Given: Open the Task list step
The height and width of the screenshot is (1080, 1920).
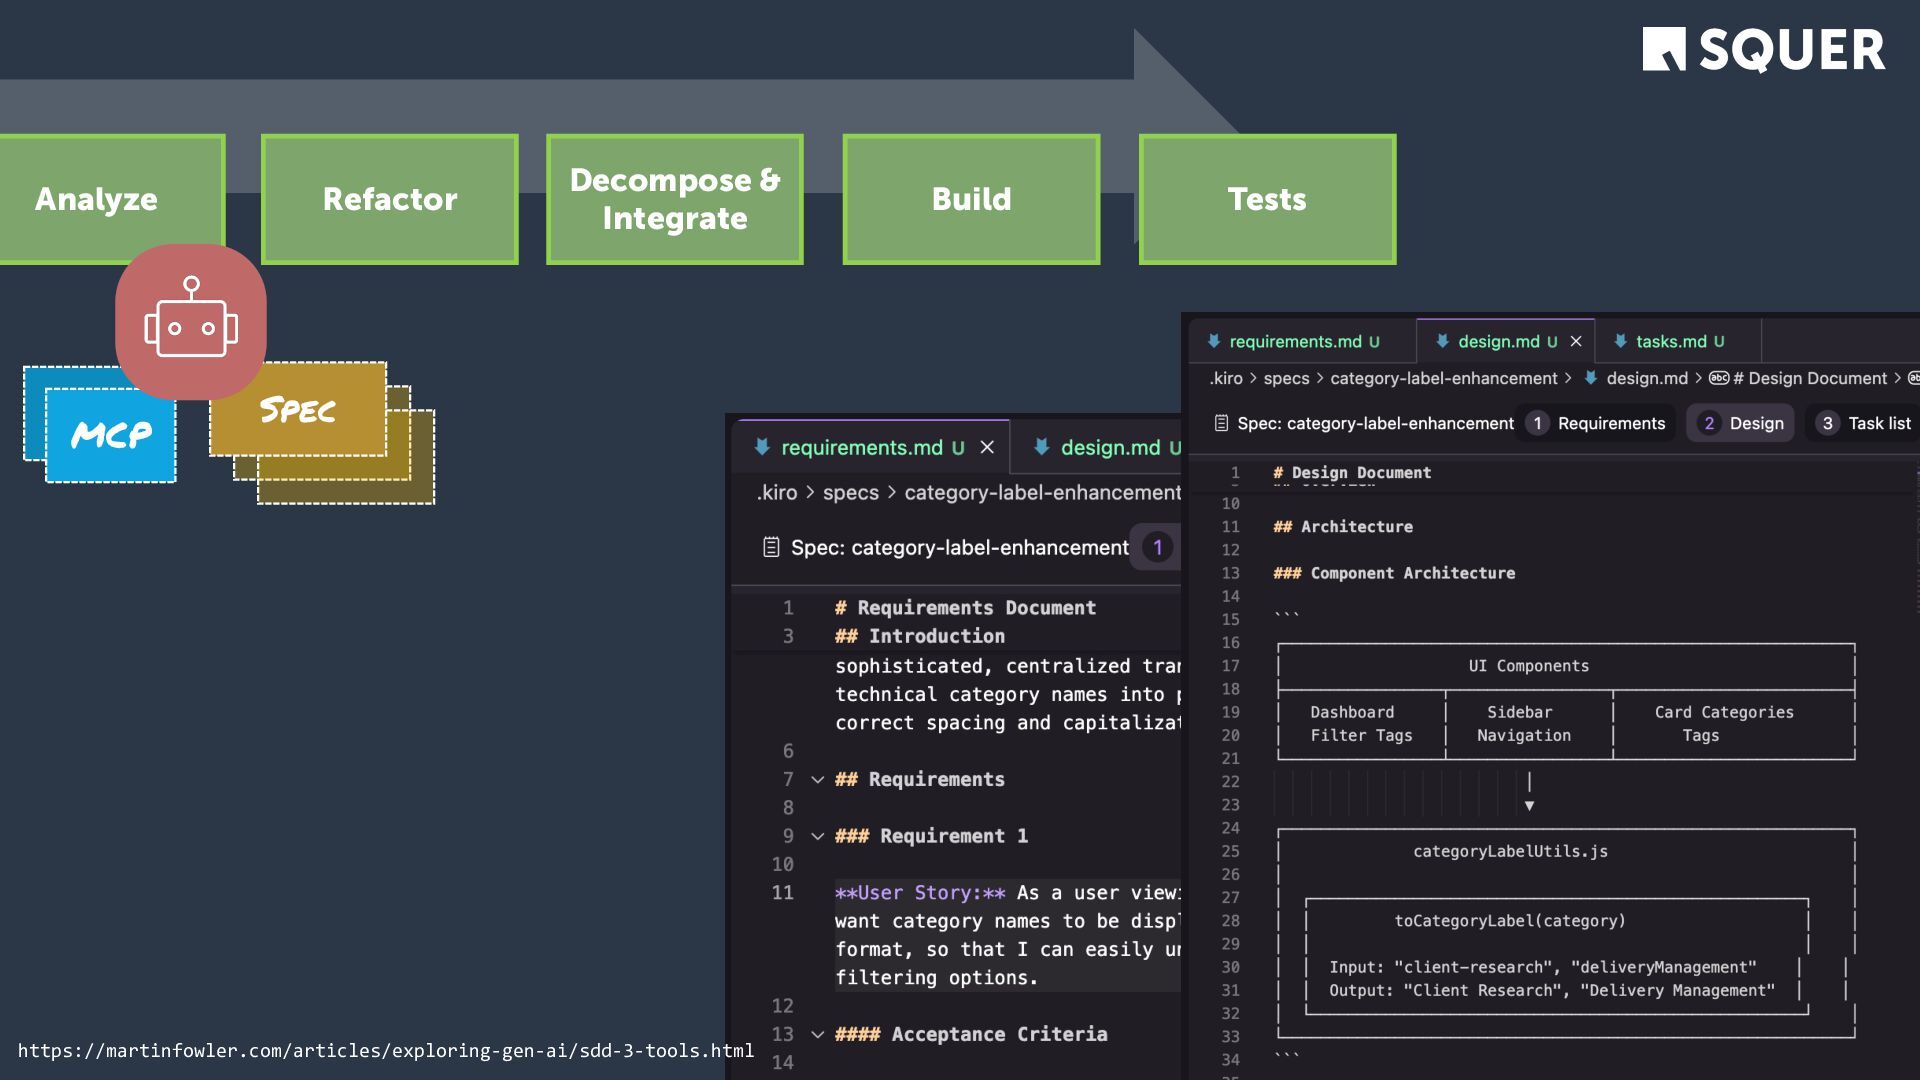Looking at the screenshot, I should pos(1864,423).
